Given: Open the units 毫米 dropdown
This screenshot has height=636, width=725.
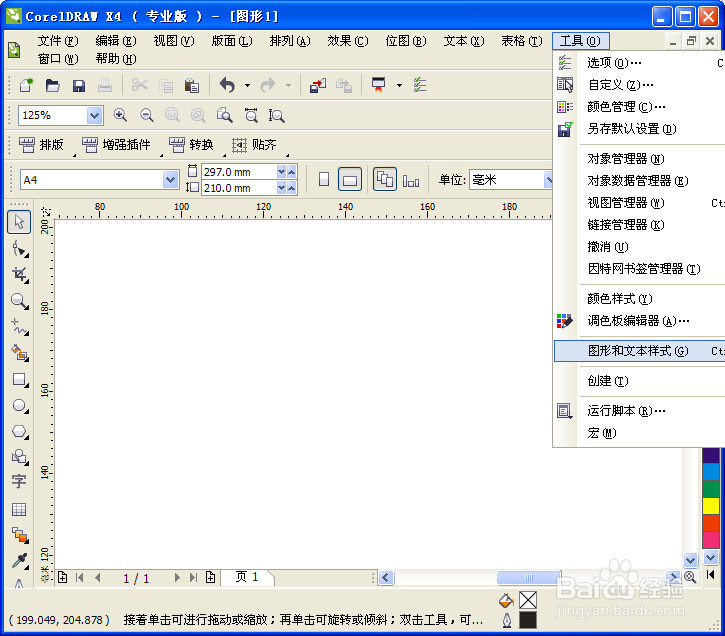Looking at the screenshot, I should coord(549,179).
